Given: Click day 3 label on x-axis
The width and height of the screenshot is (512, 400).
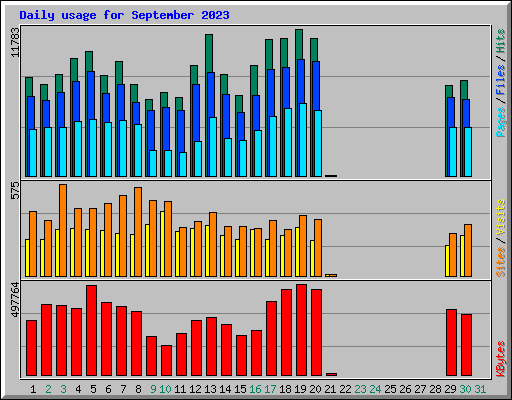Looking at the screenshot, I should pos(63,389).
